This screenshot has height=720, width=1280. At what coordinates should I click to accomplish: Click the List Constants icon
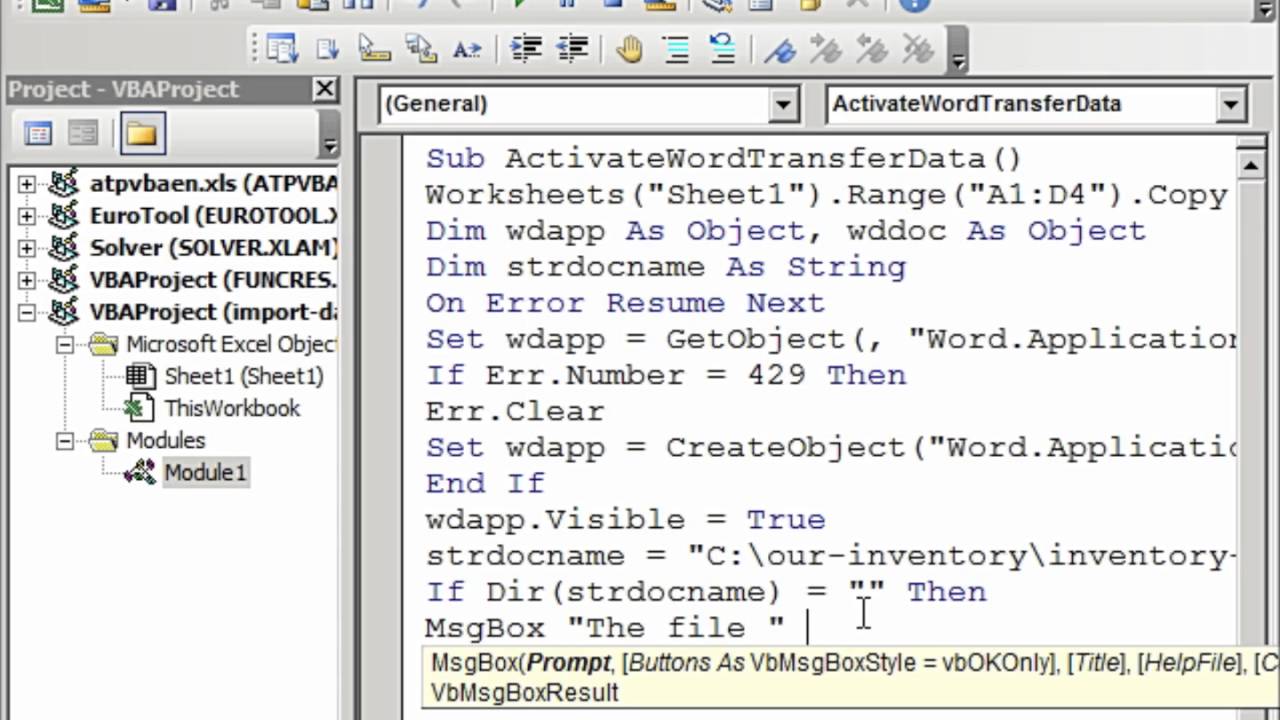pyautogui.click(x=328, y=49)
